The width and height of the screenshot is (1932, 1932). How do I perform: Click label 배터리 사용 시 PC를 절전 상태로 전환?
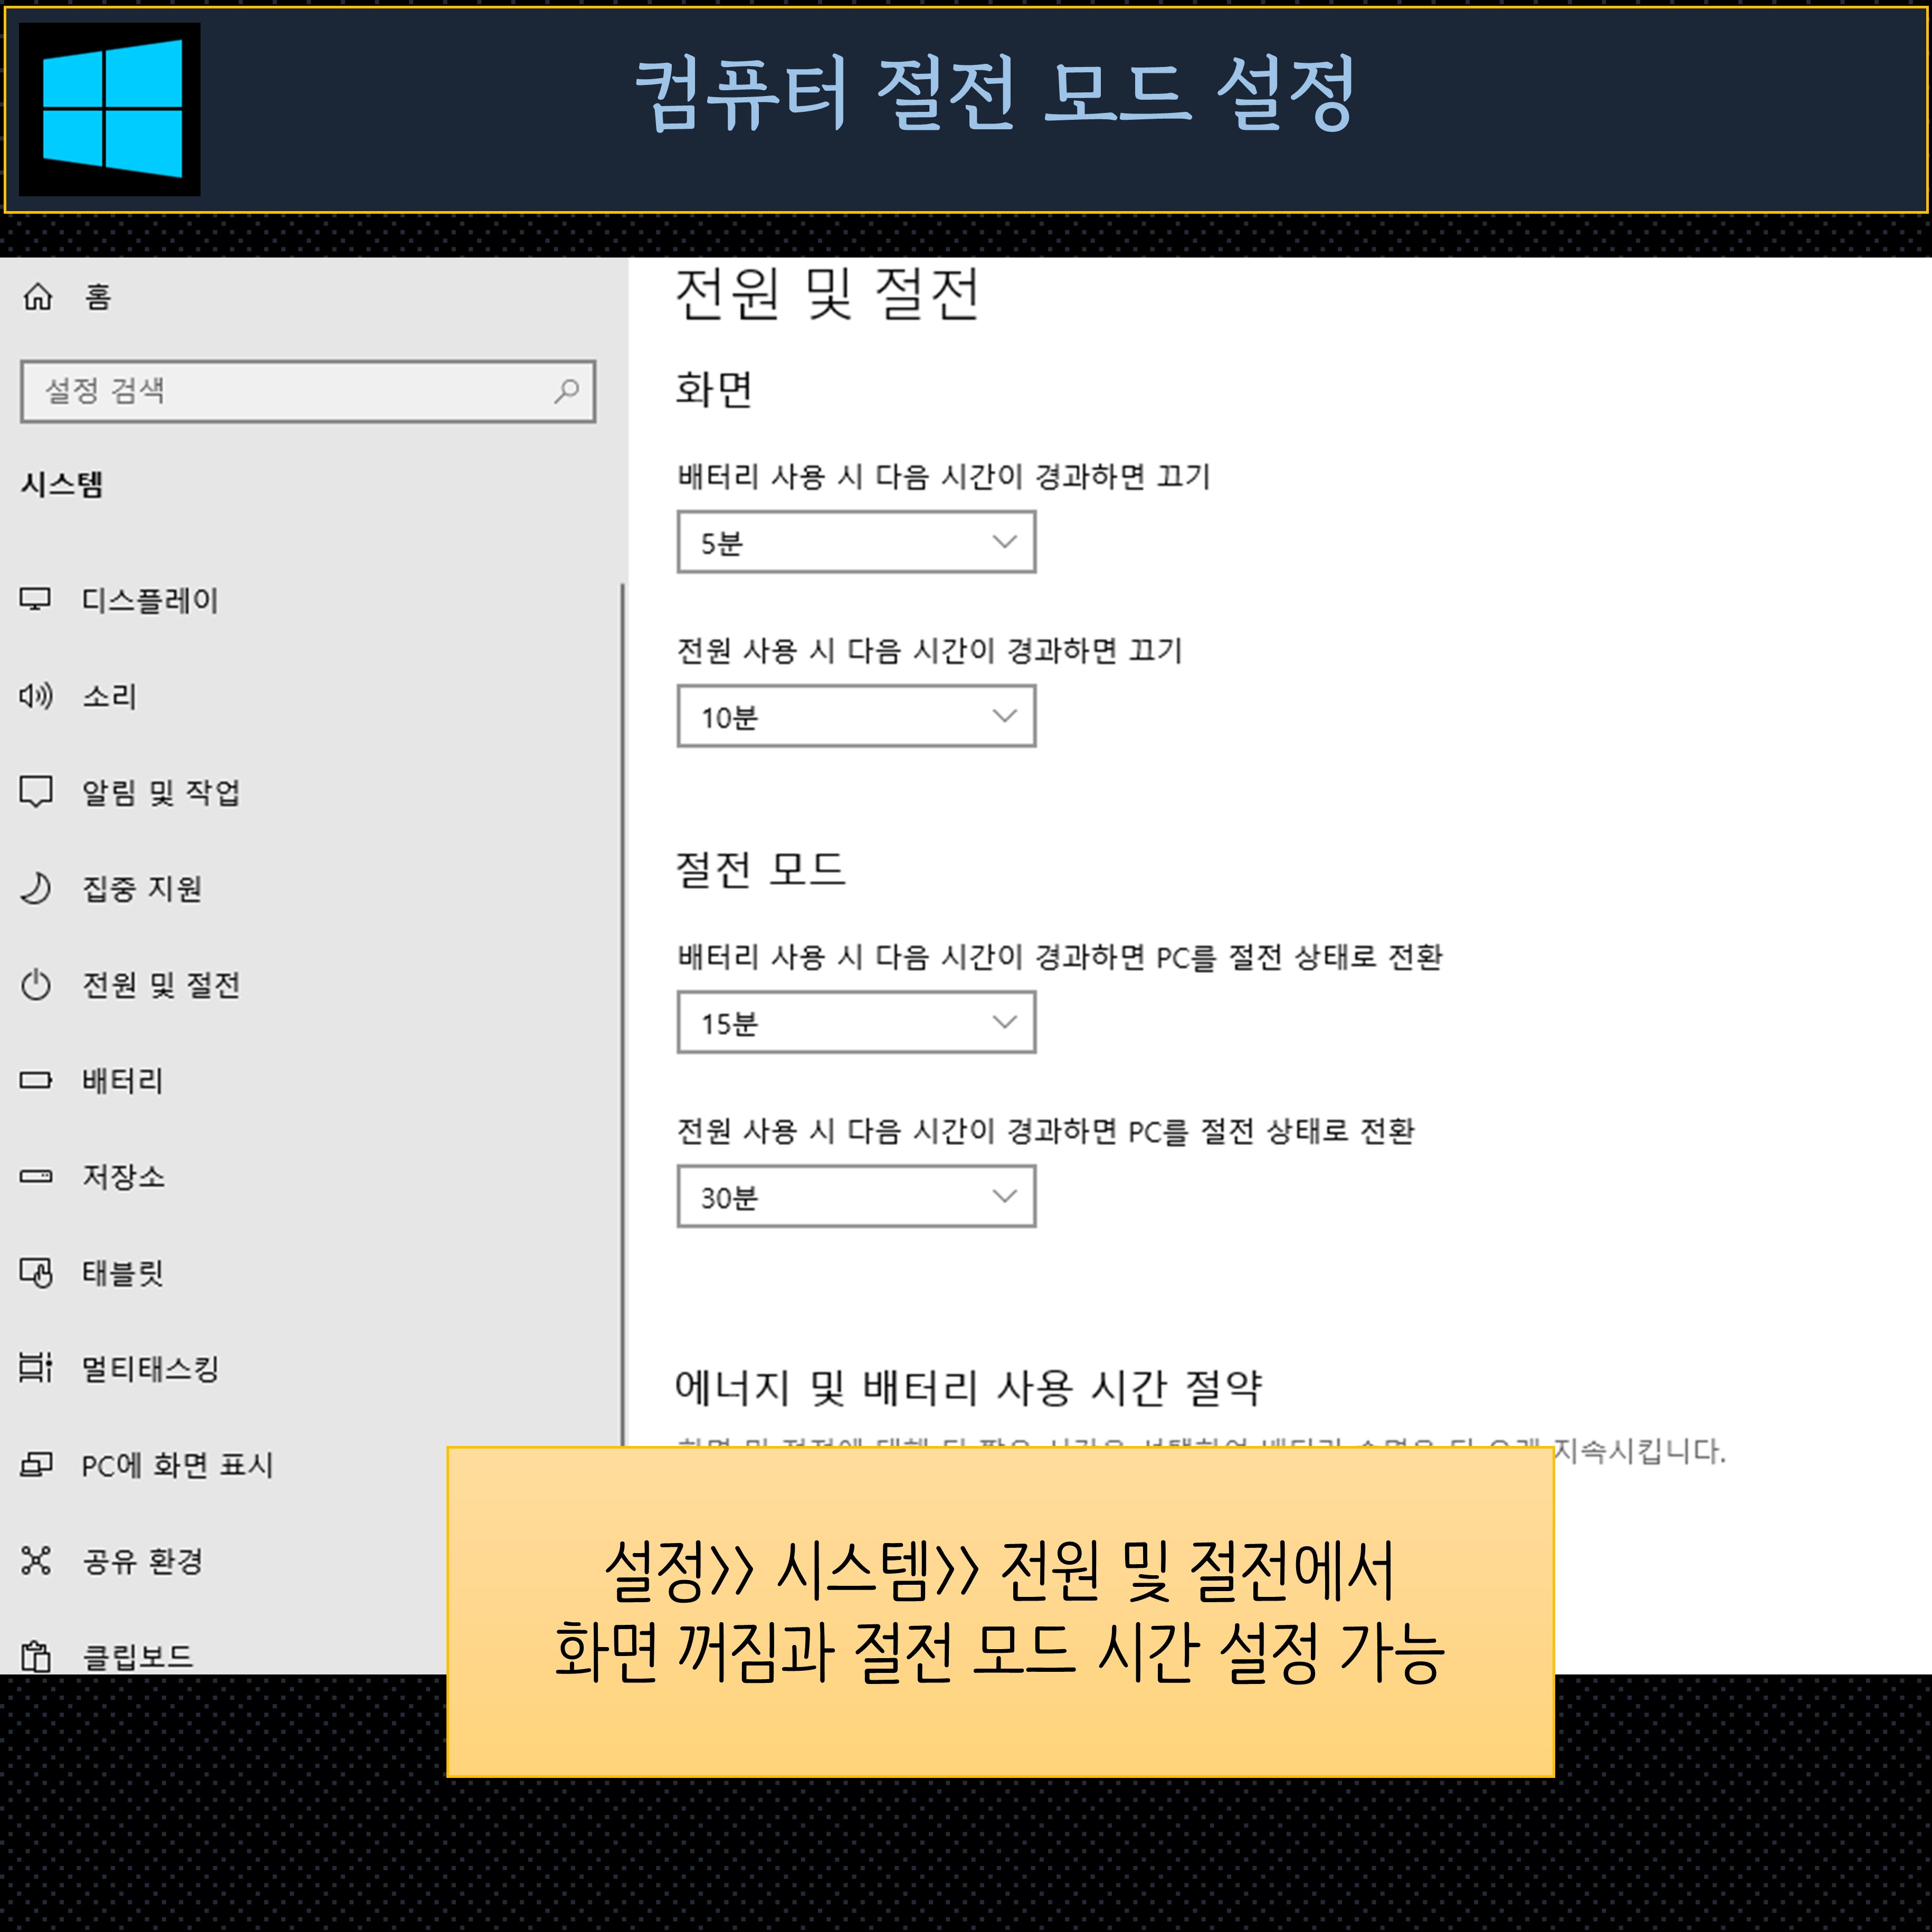pos(1060,957)
